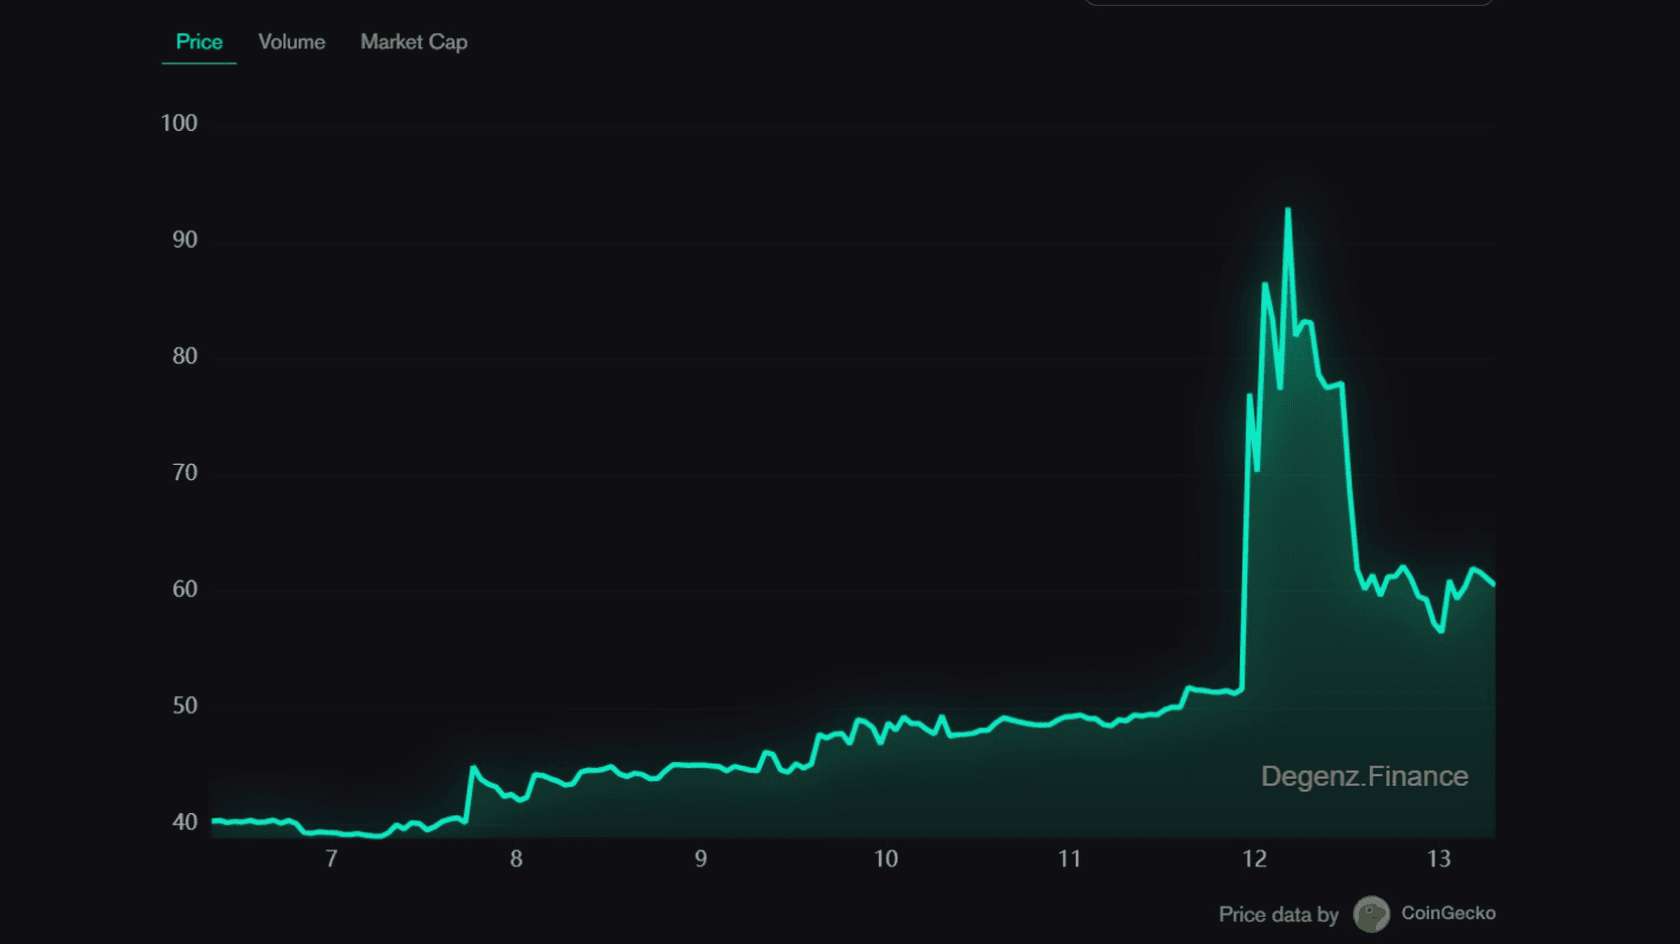The width and height of the screenshot is (1680, 944).
Task: Click the x-axis date label 13
Action: click(x=1439, y=859)
